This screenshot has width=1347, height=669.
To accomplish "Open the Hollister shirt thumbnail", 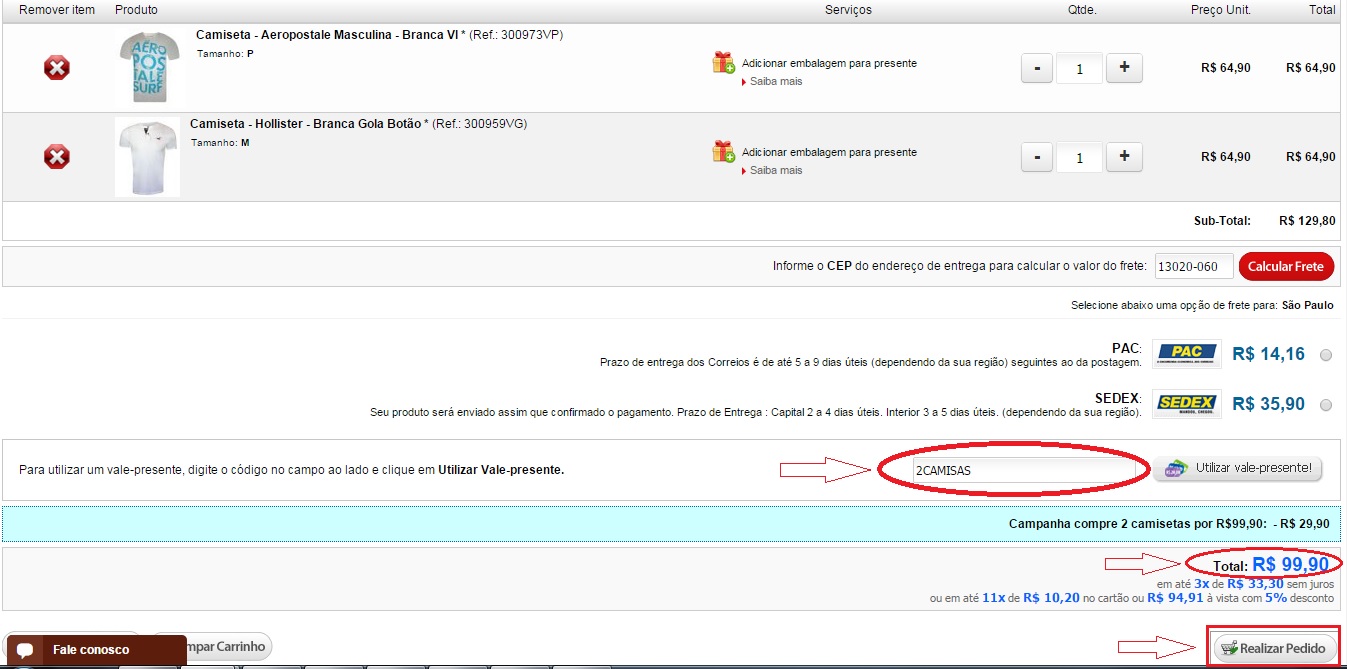I will pos(147,156).
